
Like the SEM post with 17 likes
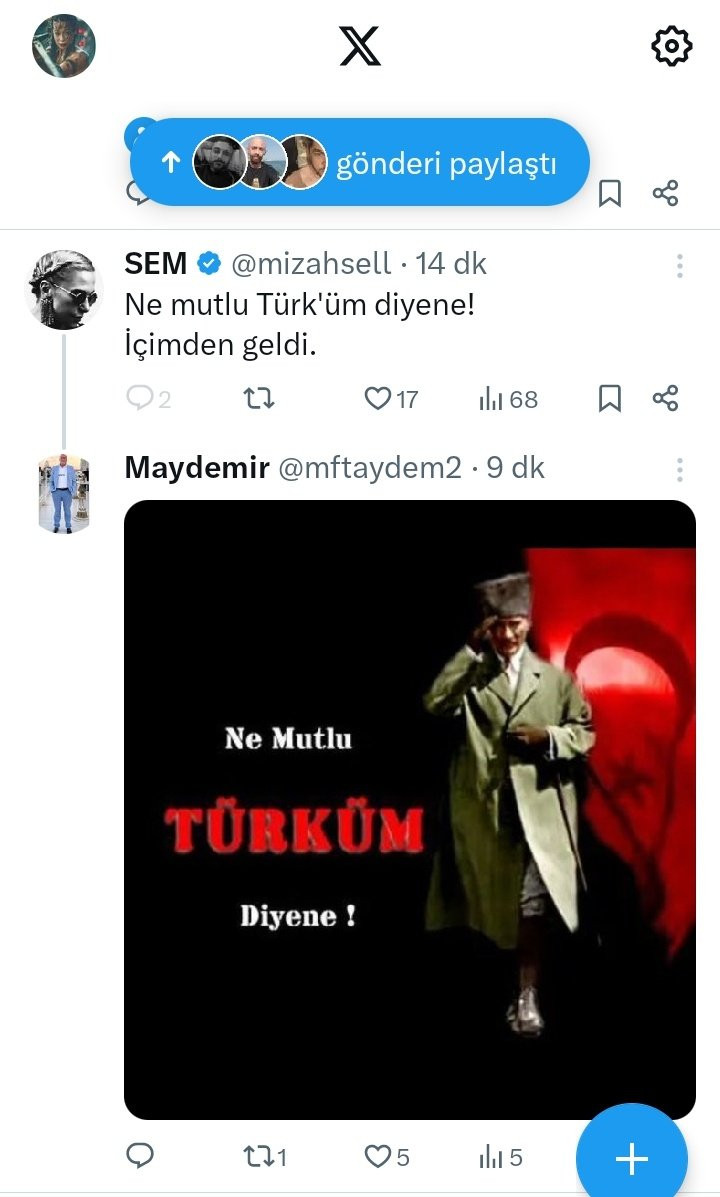point(378,399)
